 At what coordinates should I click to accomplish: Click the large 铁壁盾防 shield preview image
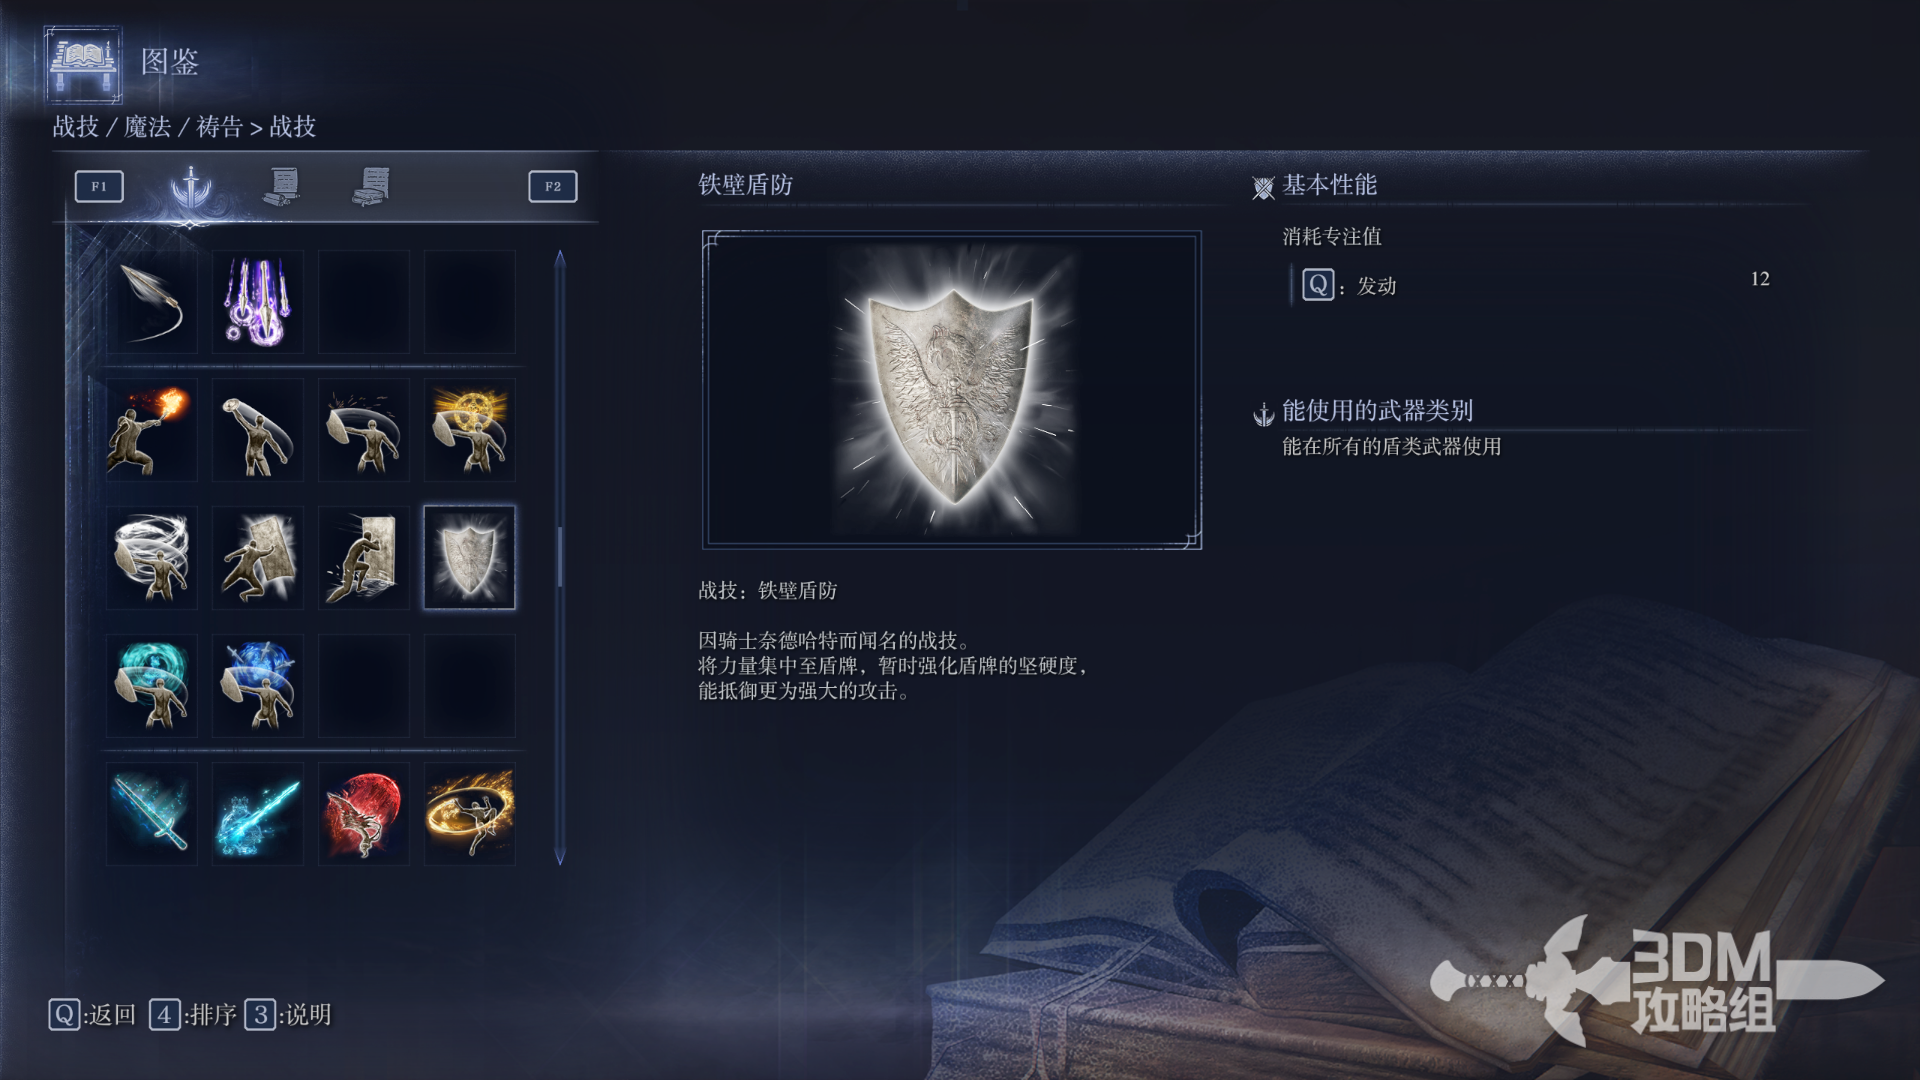point(952,390)
